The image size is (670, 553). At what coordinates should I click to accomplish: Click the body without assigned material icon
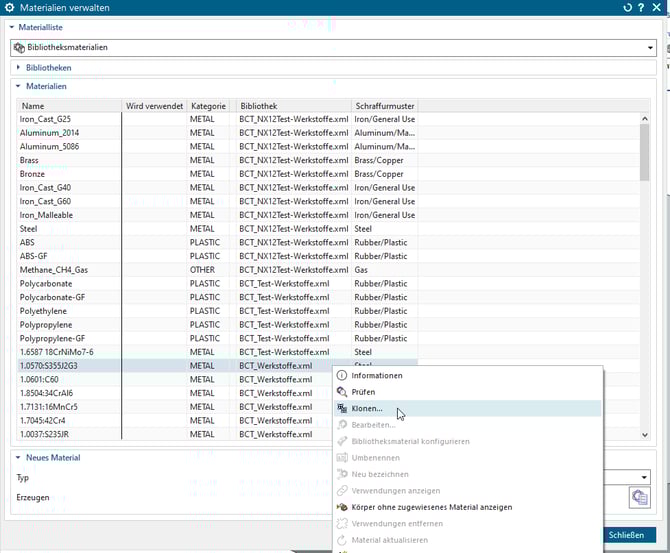pos(342,507)
